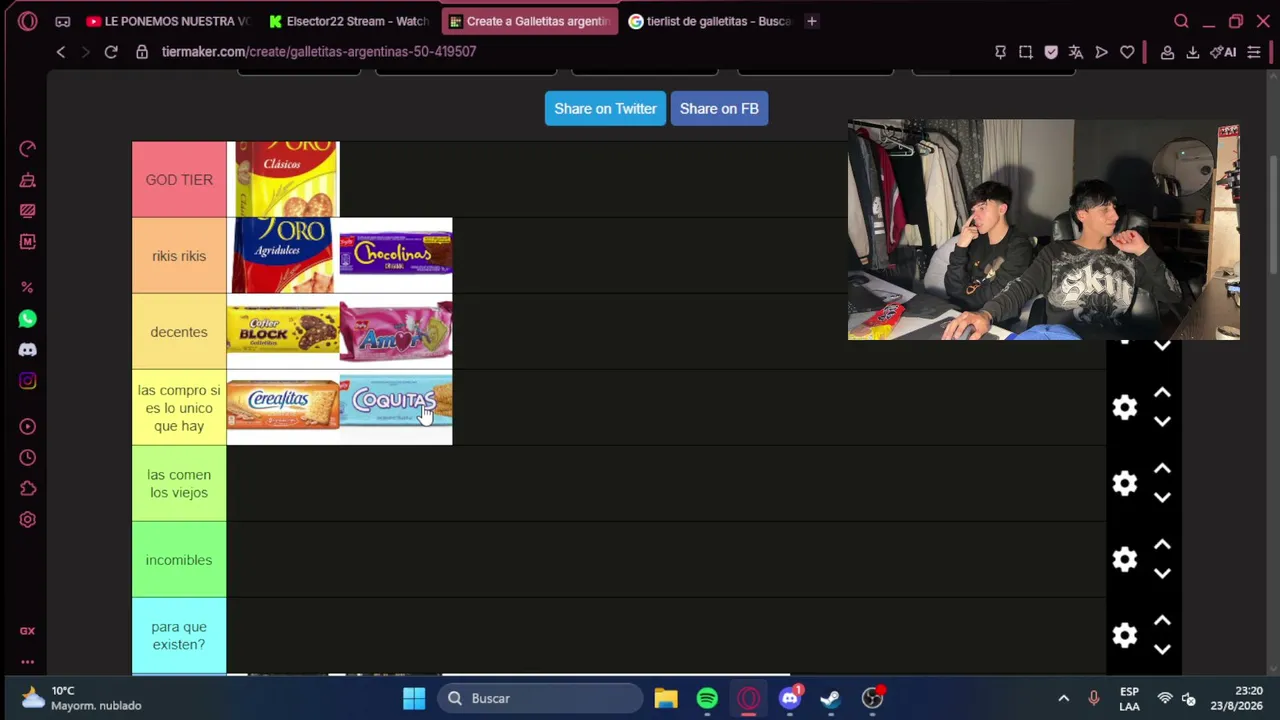Open the browser AI assistant button
The height and width of the screenshot is (720, 1280).
coord(1223,52)
